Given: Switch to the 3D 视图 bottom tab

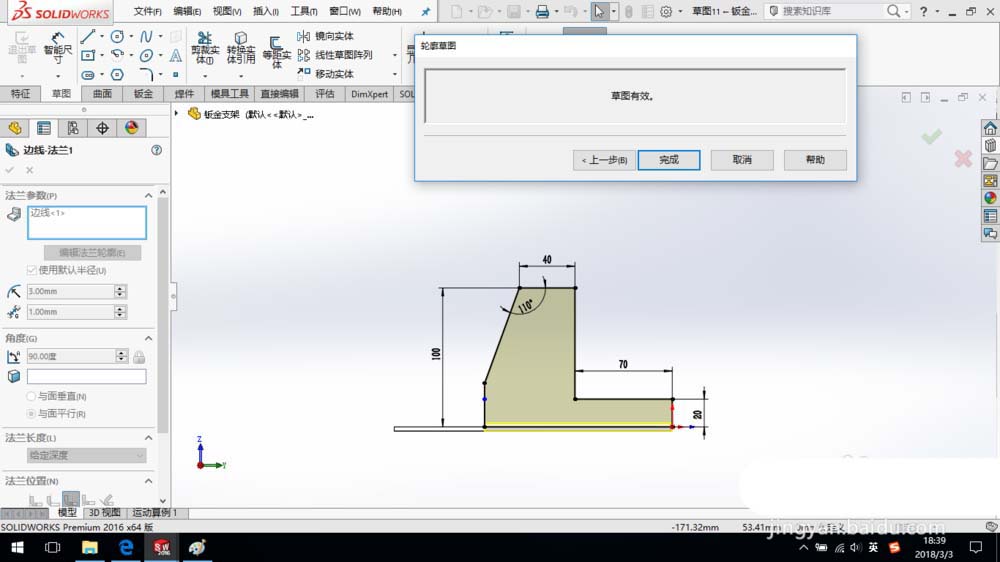Looking at the screenshot, I should pos(105,512).
